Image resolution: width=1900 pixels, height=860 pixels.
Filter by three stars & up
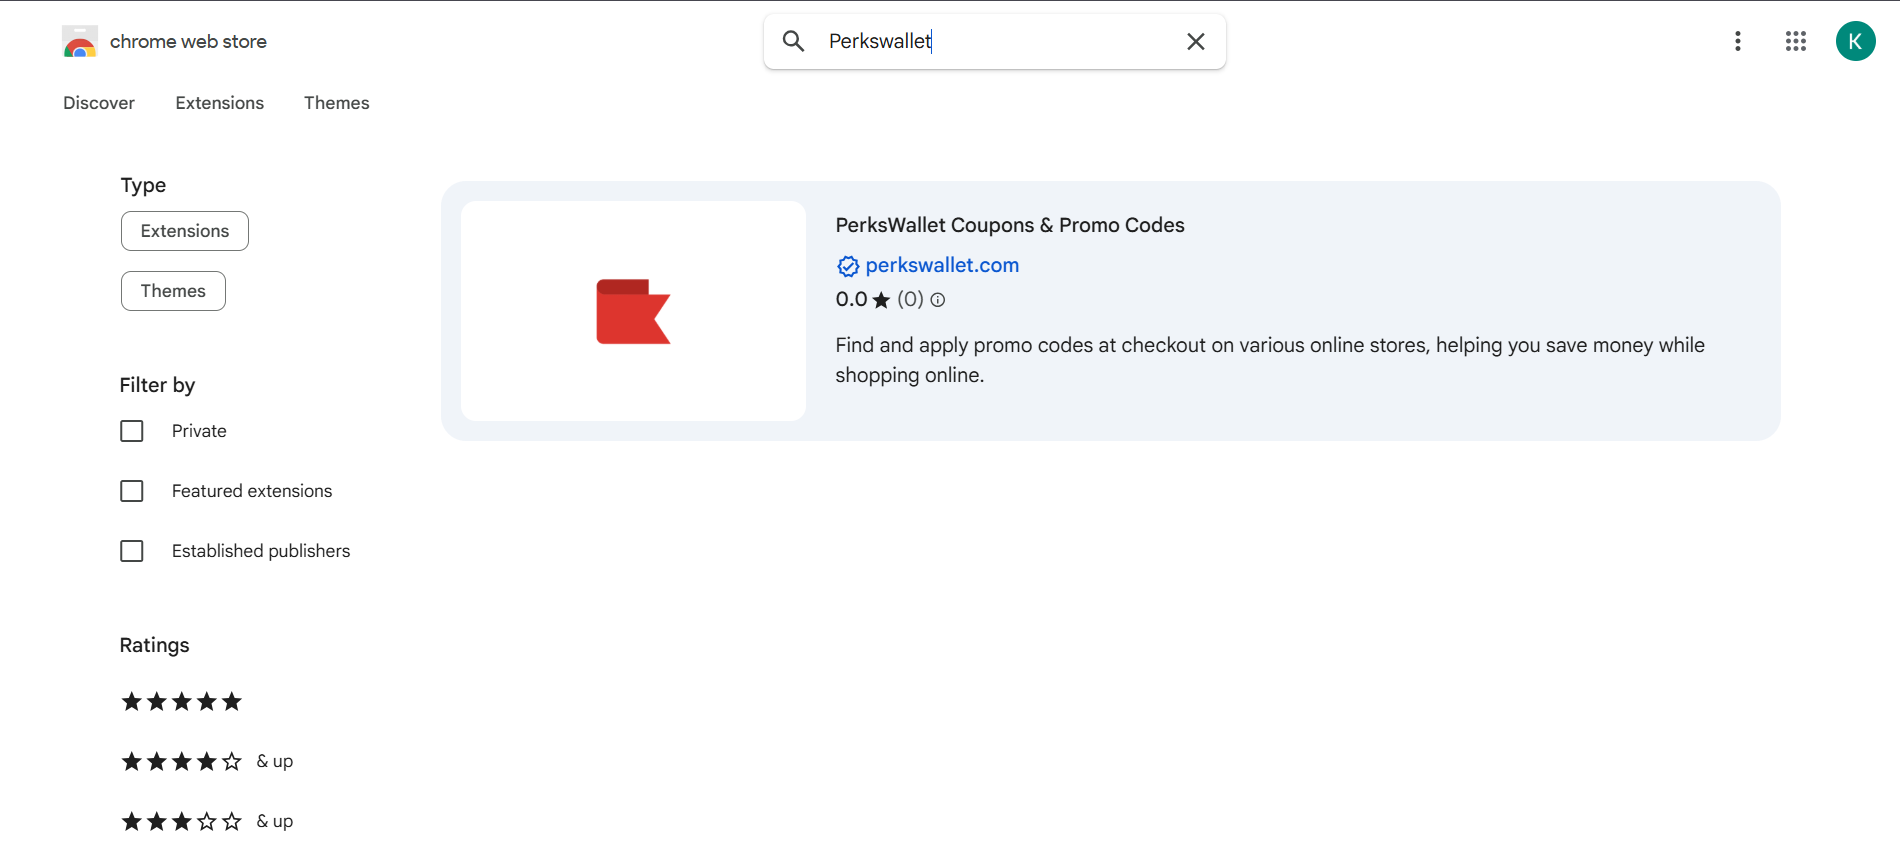point(207,822)
